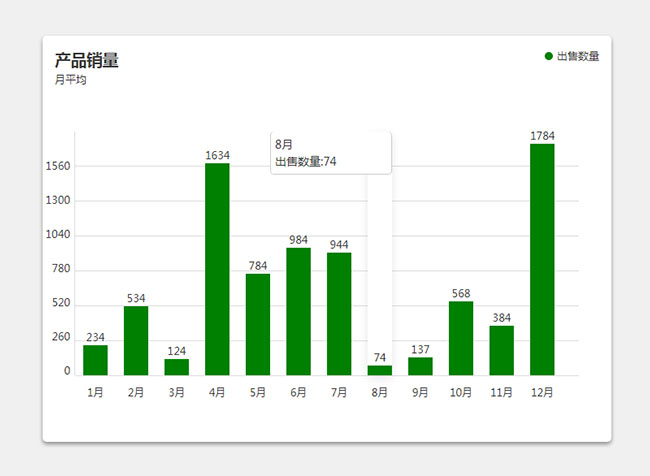Click the tallest 12月 bar (1784)

pyautogui.click(x=542, y=259)
